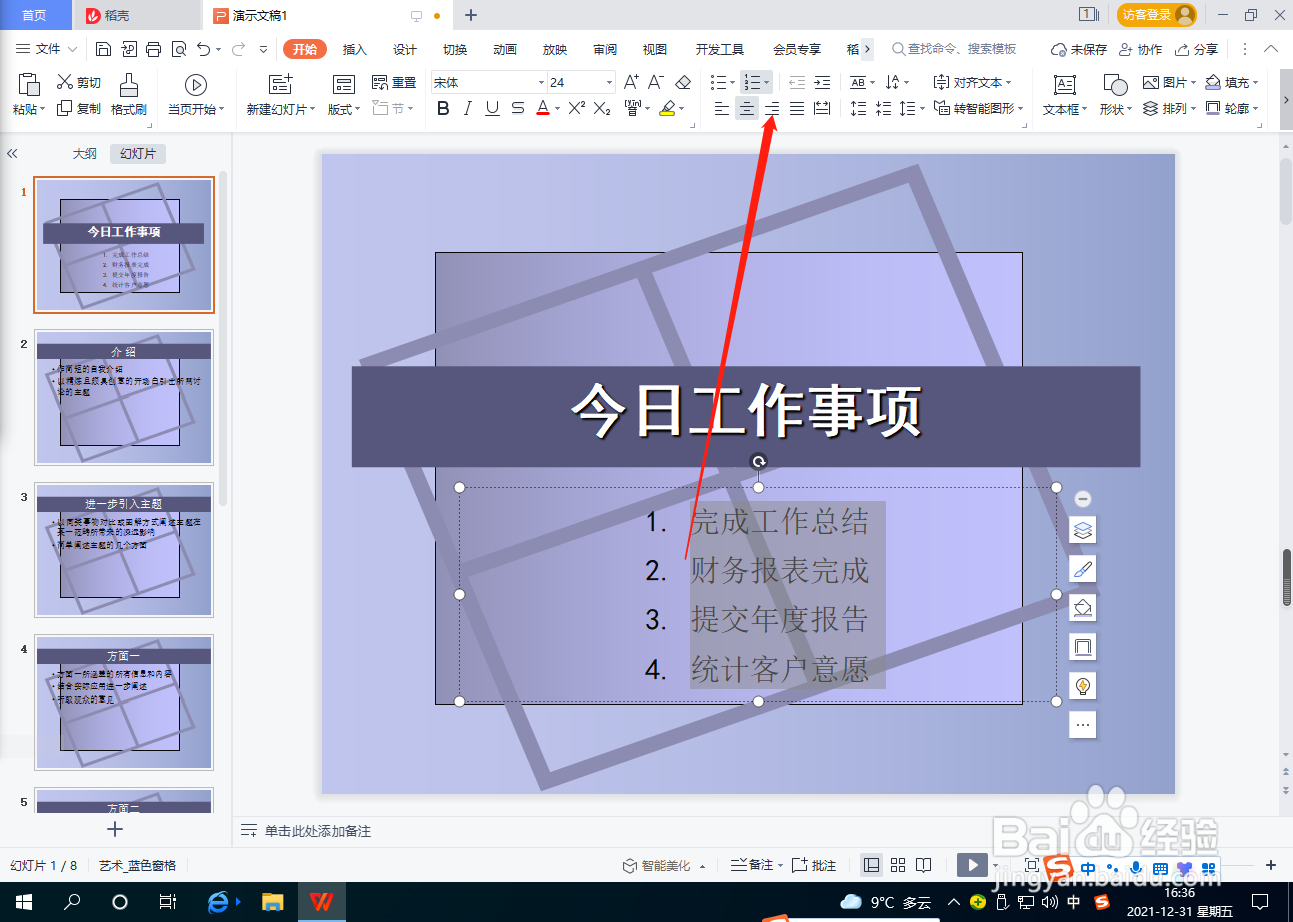The height and width of the screenshot is (922, 1293).
Task: Toggle strikethrough formatting
Action: click(x=518, y=110)
